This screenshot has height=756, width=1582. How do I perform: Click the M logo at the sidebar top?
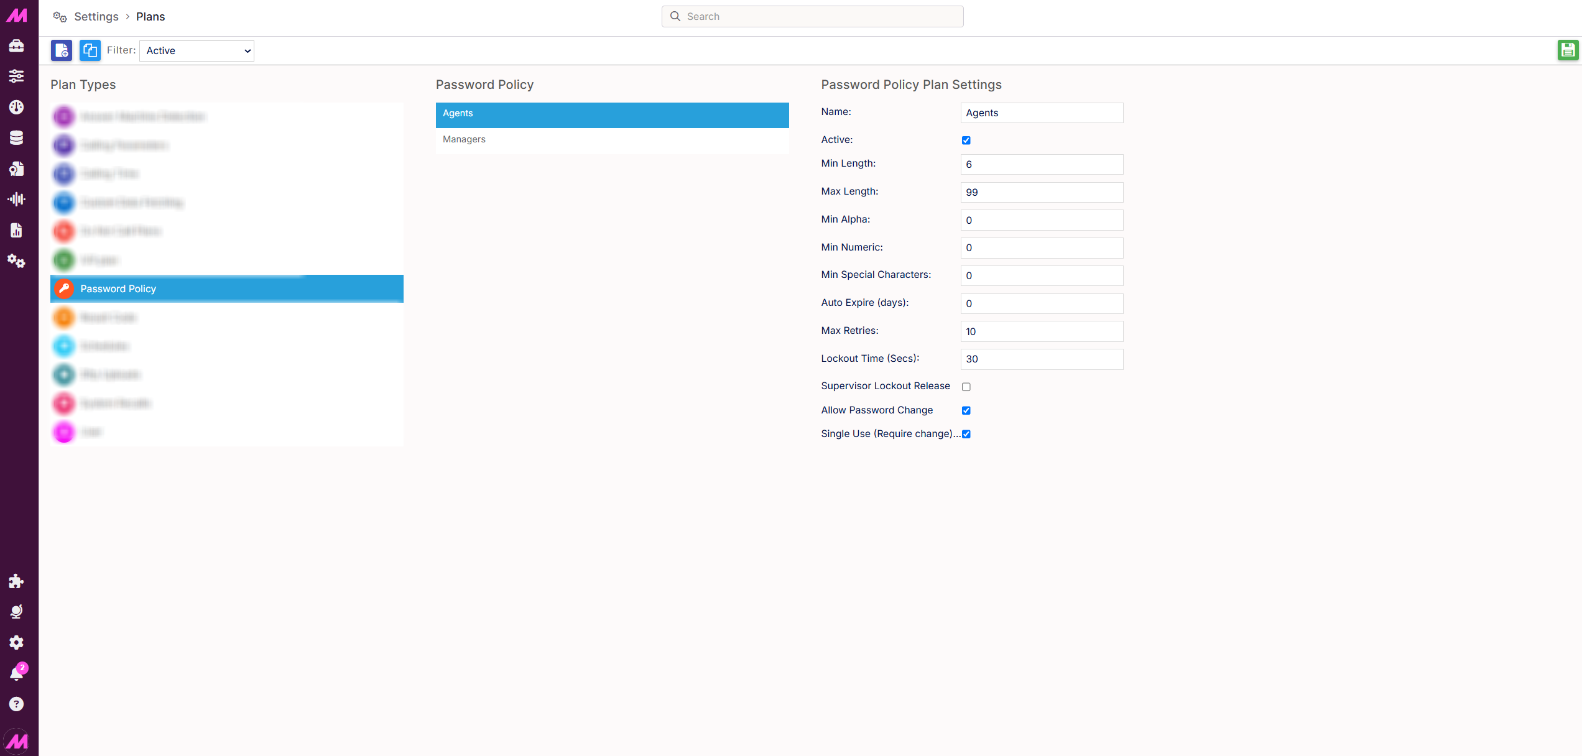[17, 15]
